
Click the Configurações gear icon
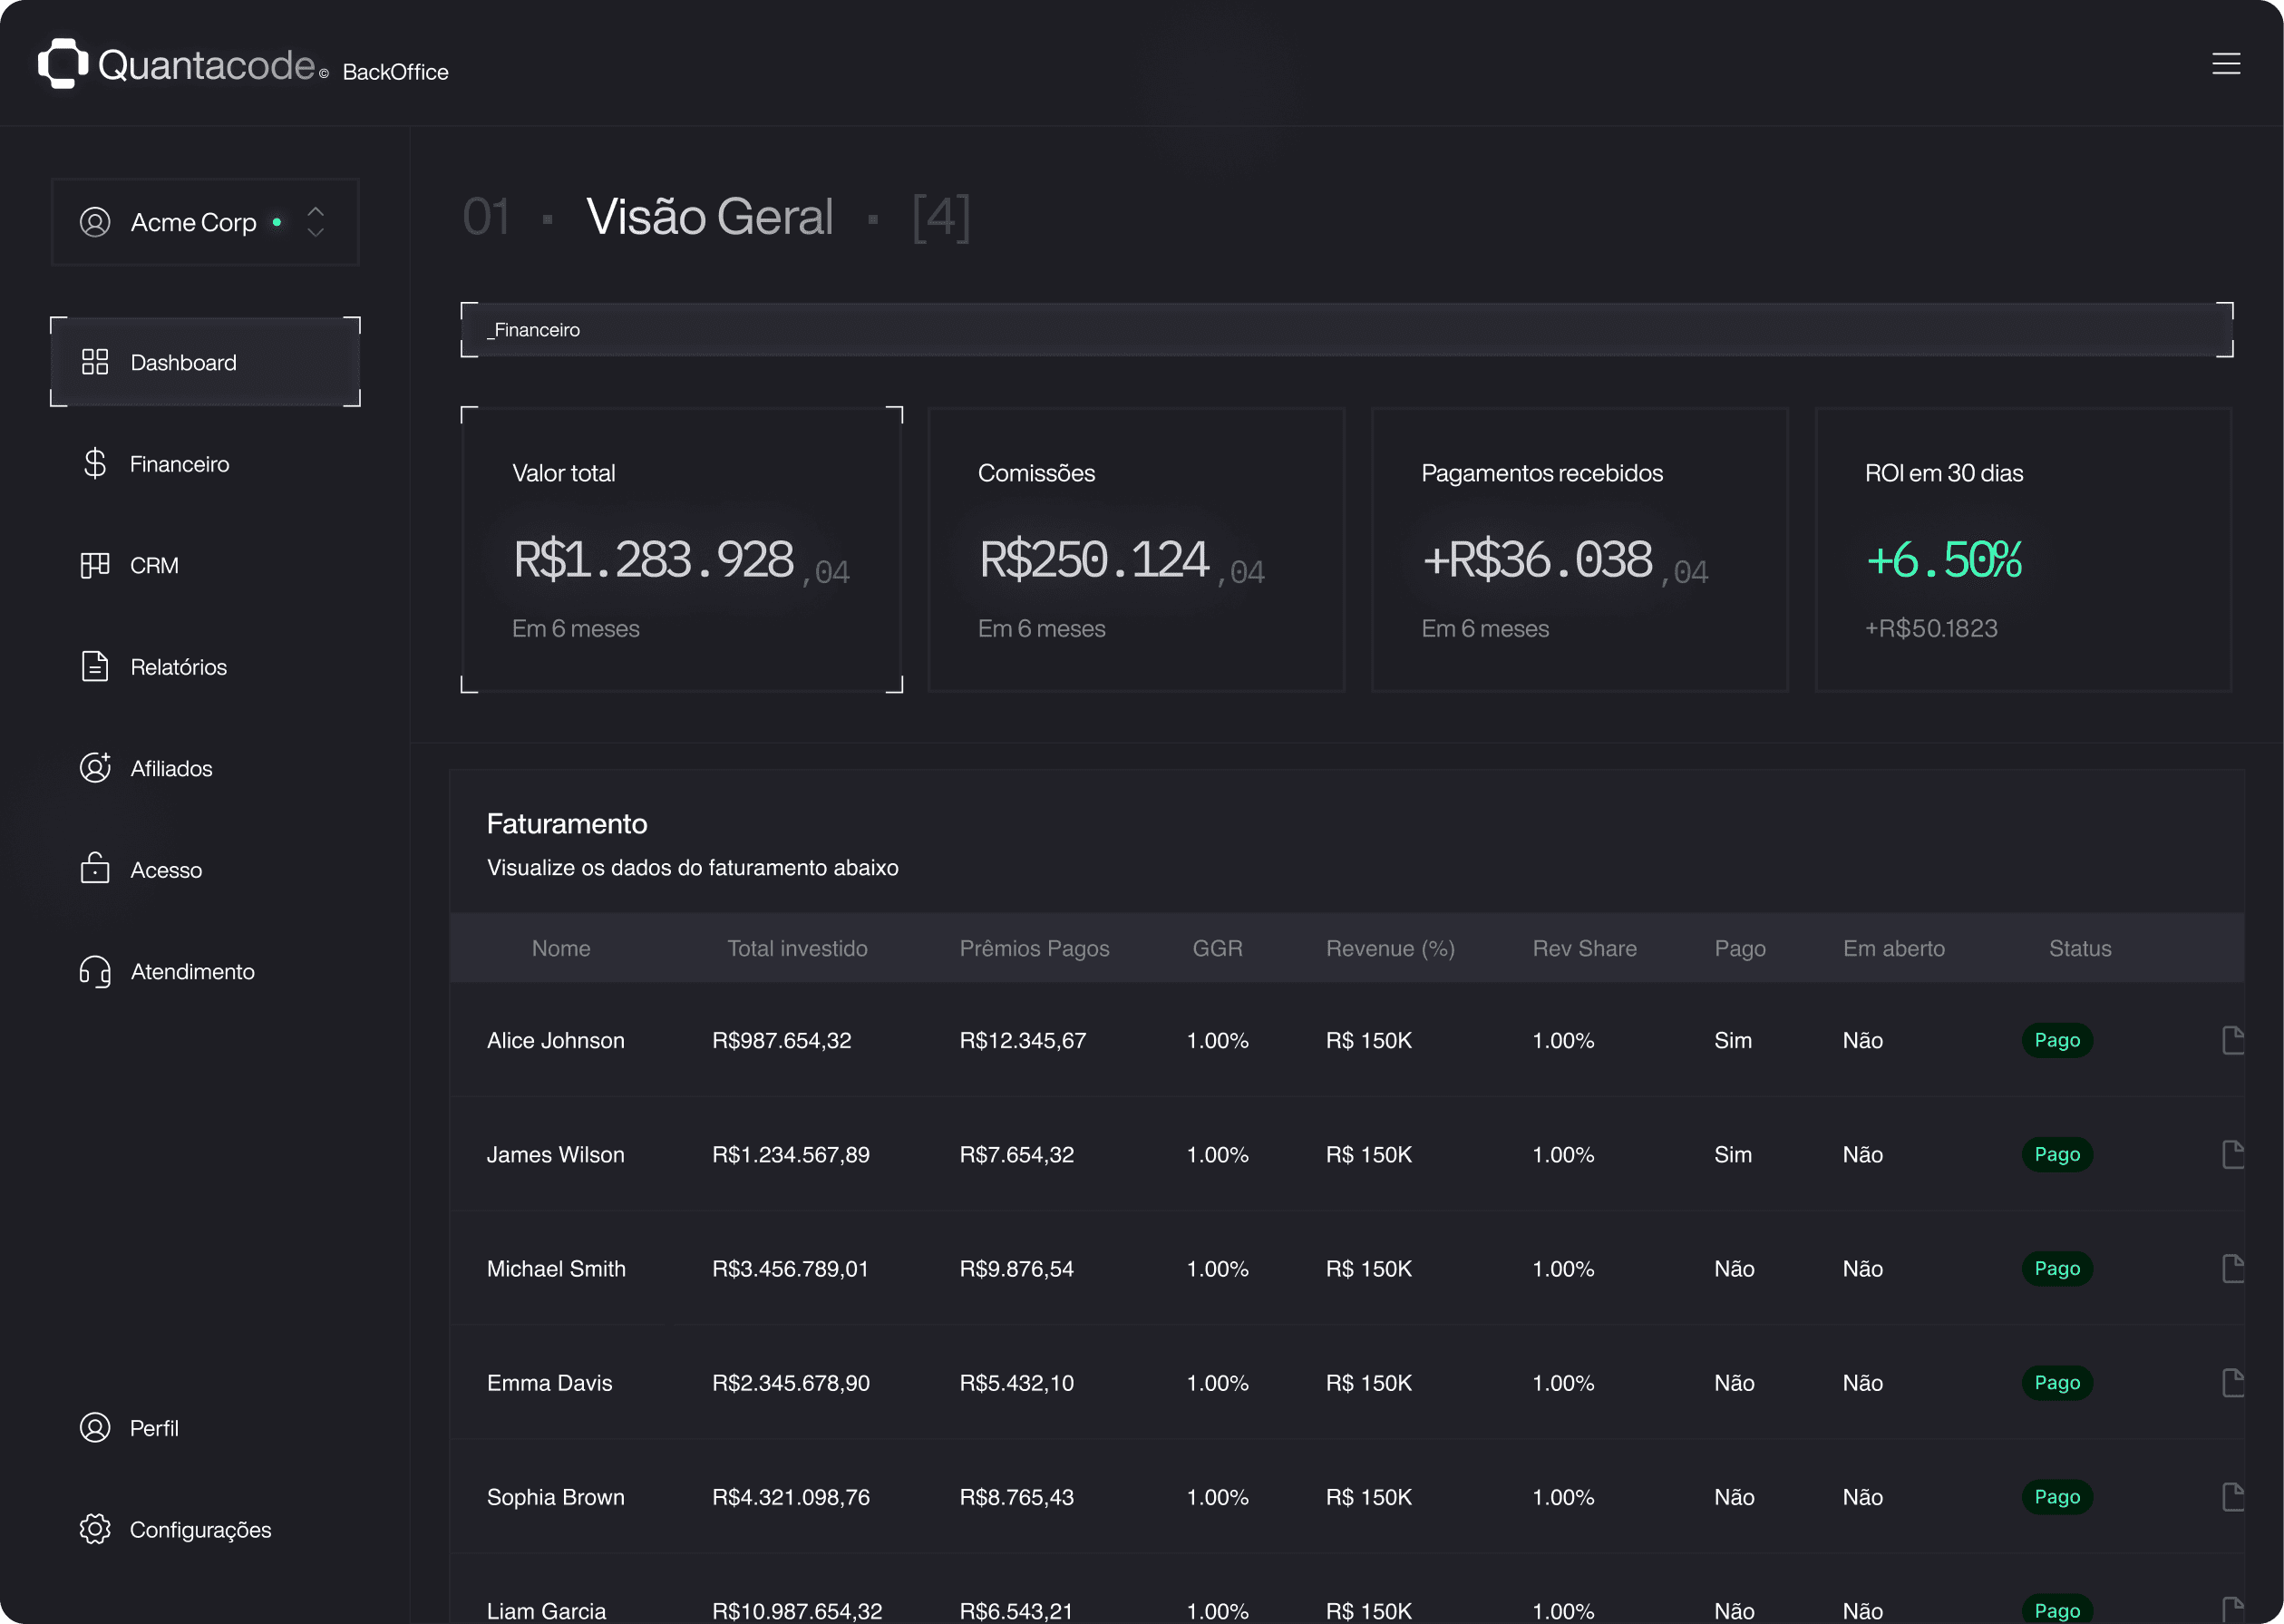(x=95, y=1529)
